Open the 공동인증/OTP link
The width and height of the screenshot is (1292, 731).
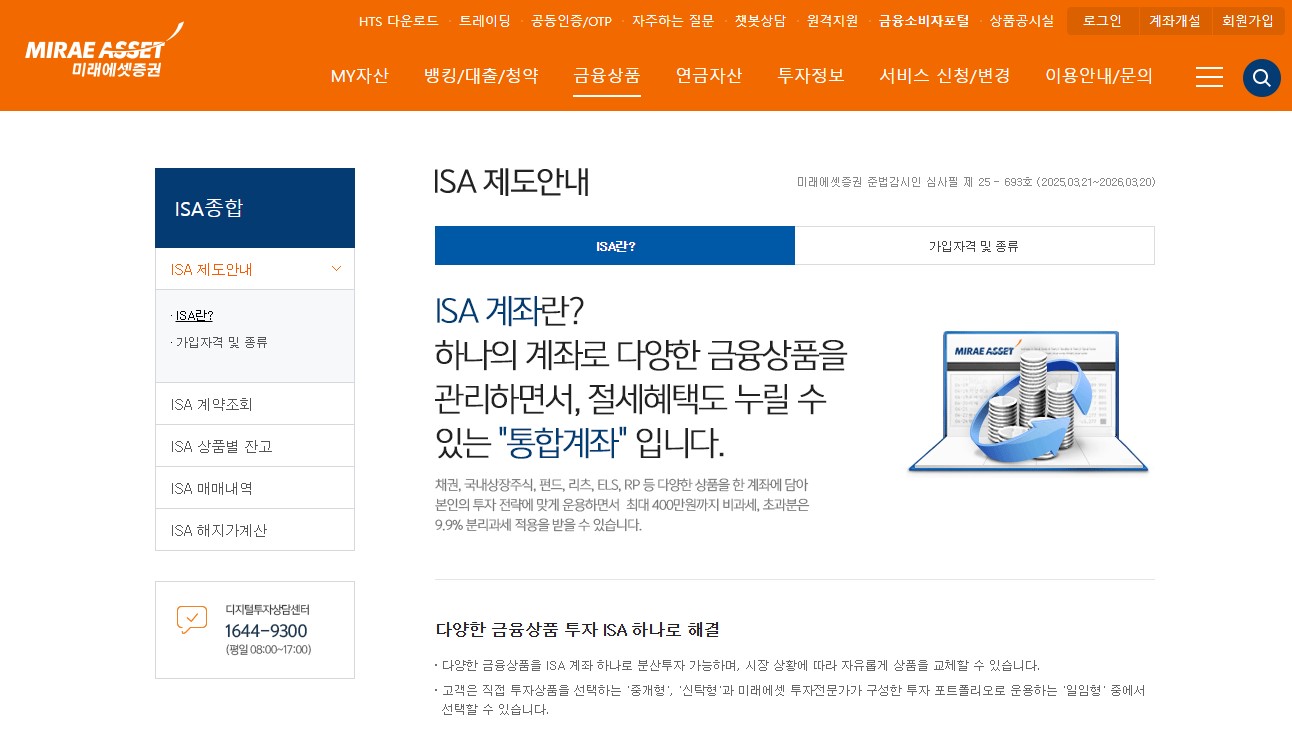point(571,21)
